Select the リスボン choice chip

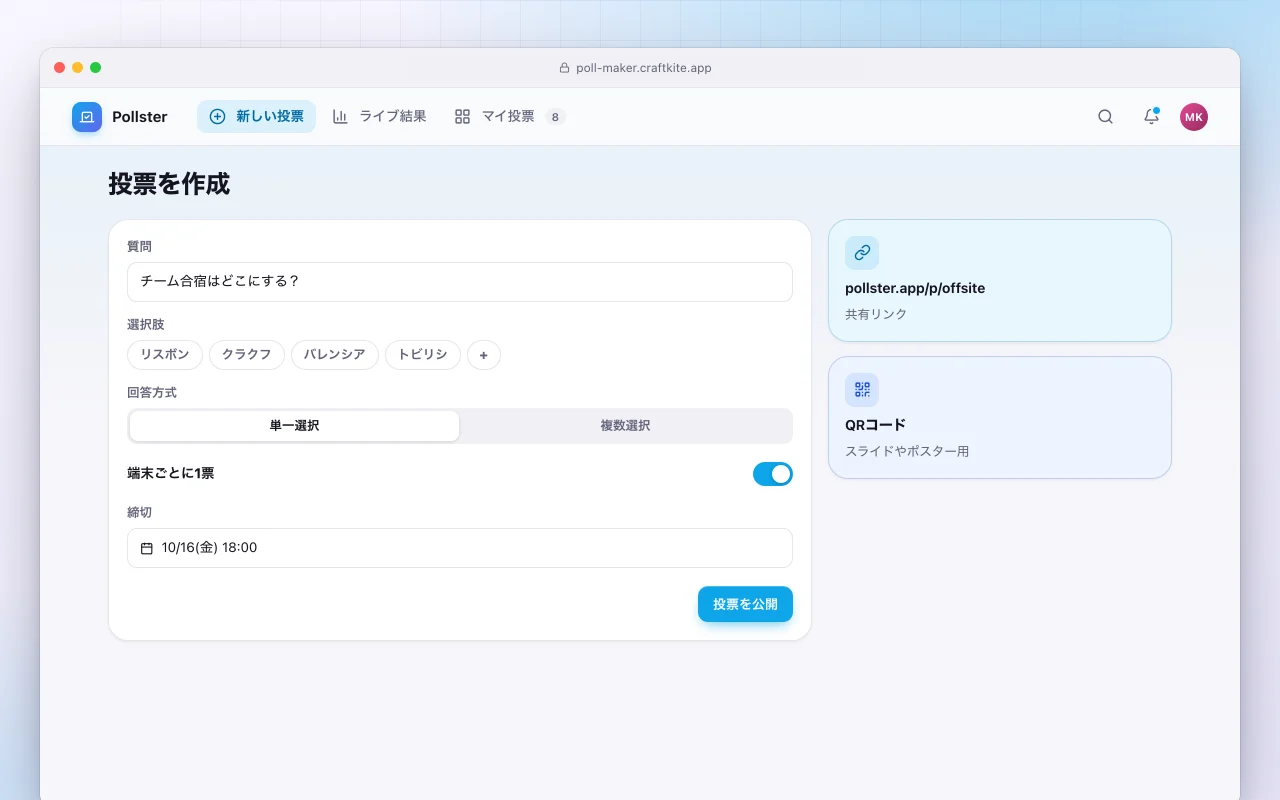coord(165,355)
